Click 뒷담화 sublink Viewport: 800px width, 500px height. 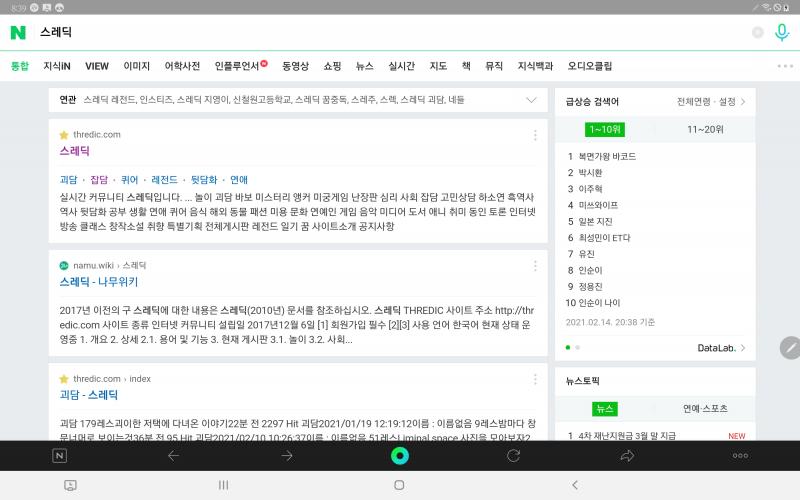tap(204, 180)
